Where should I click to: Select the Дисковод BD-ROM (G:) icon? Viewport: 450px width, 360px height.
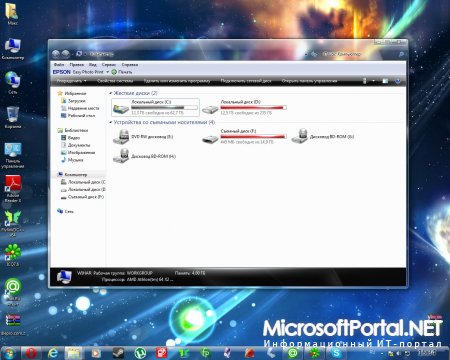tap(299, 136)
